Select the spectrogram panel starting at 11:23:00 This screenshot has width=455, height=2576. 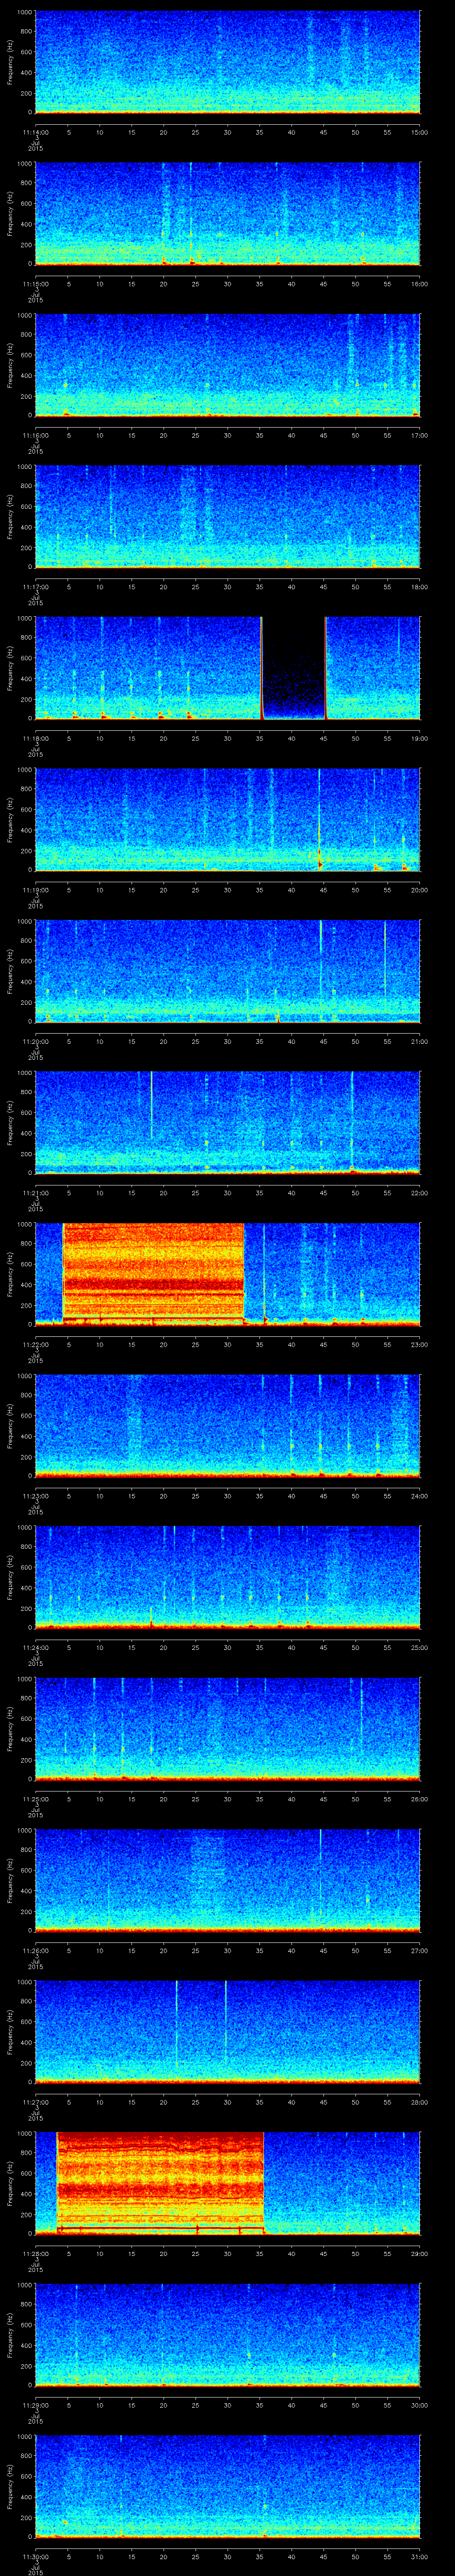[227, 1426]
